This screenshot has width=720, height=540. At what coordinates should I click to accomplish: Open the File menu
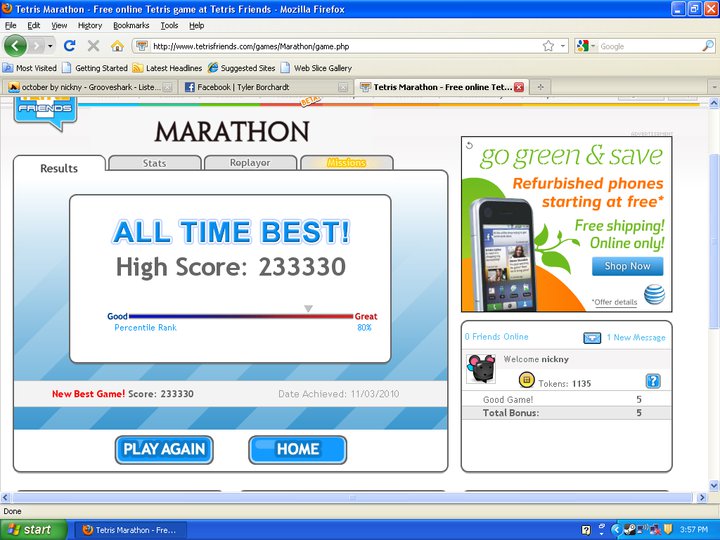tap(11, 26)
